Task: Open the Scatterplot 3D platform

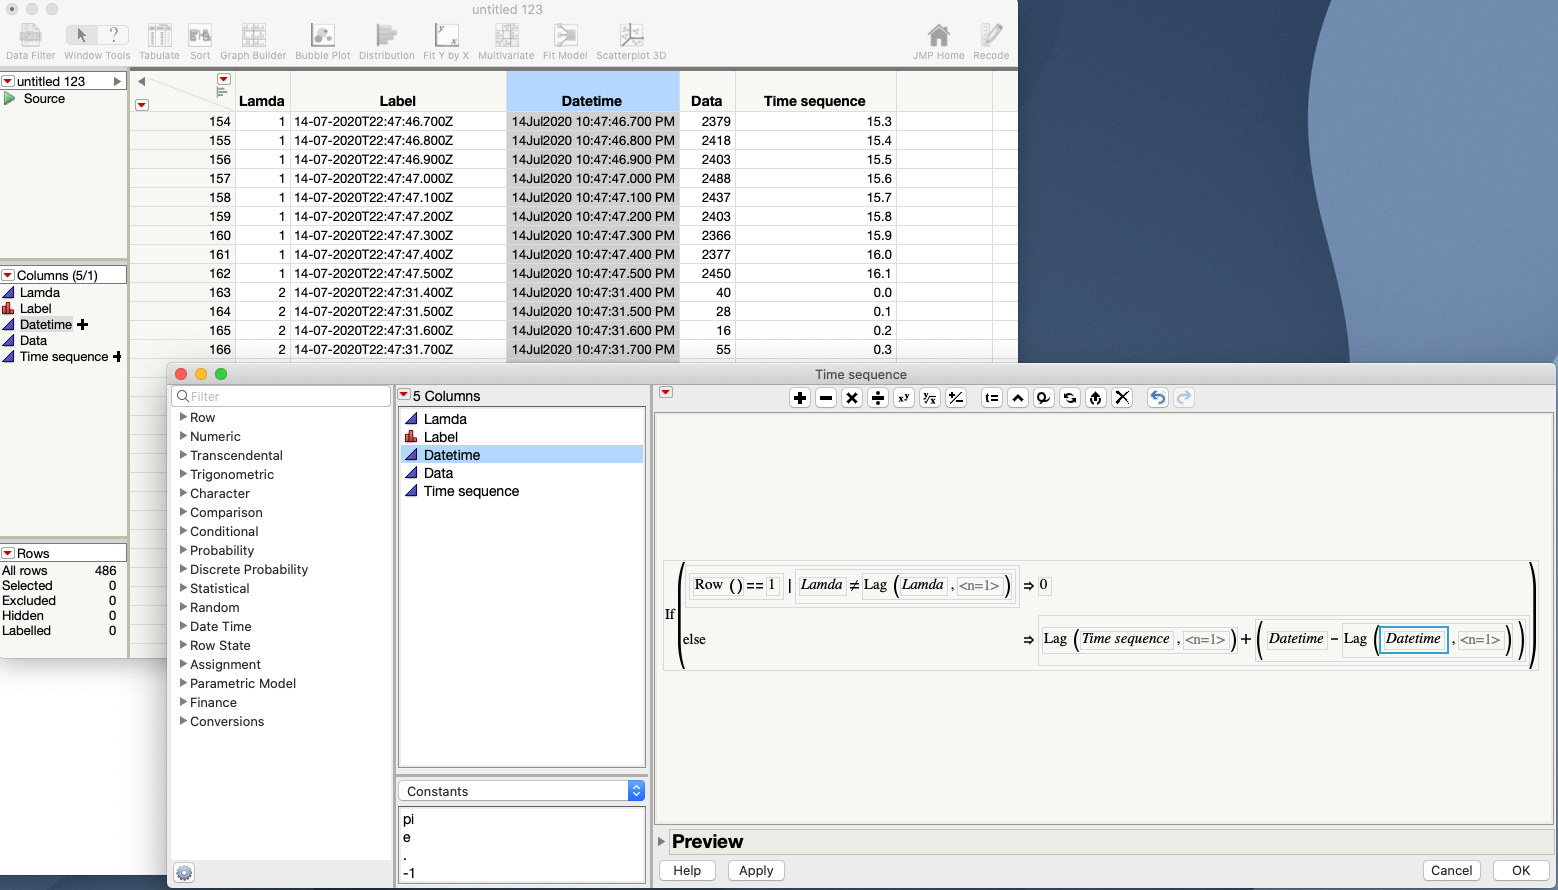Action: point(629,35)
